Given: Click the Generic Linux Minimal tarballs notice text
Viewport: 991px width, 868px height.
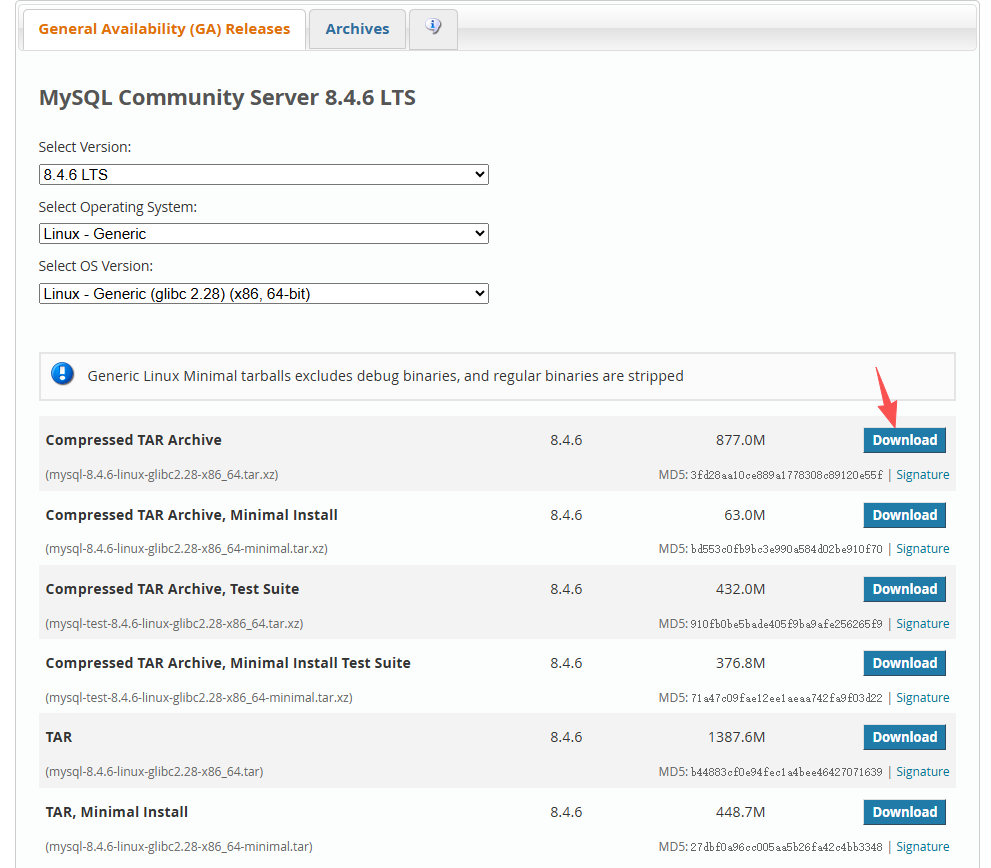Looking at the screenshot, I should point(386,376).
